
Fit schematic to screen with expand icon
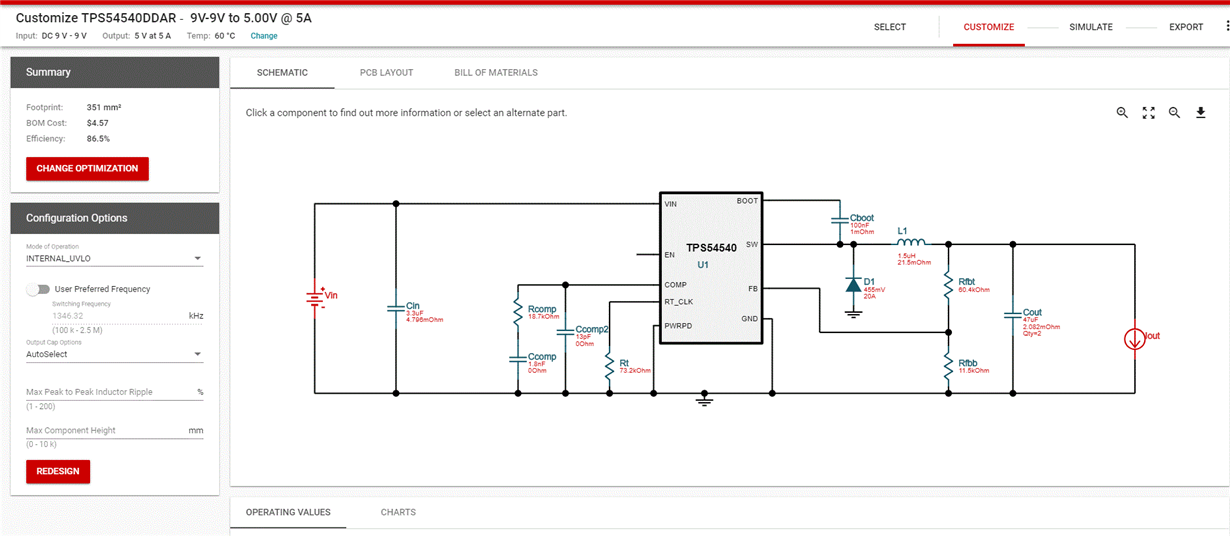point(1148,113)
